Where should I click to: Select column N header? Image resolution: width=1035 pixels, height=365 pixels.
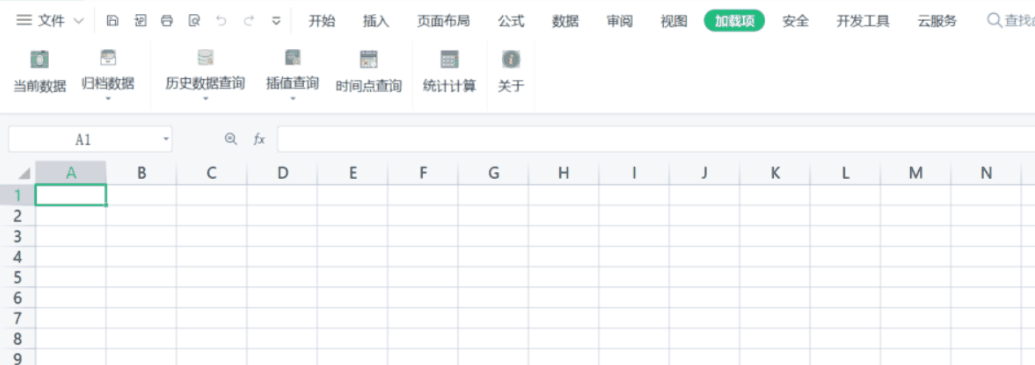[x=986, y=173]
